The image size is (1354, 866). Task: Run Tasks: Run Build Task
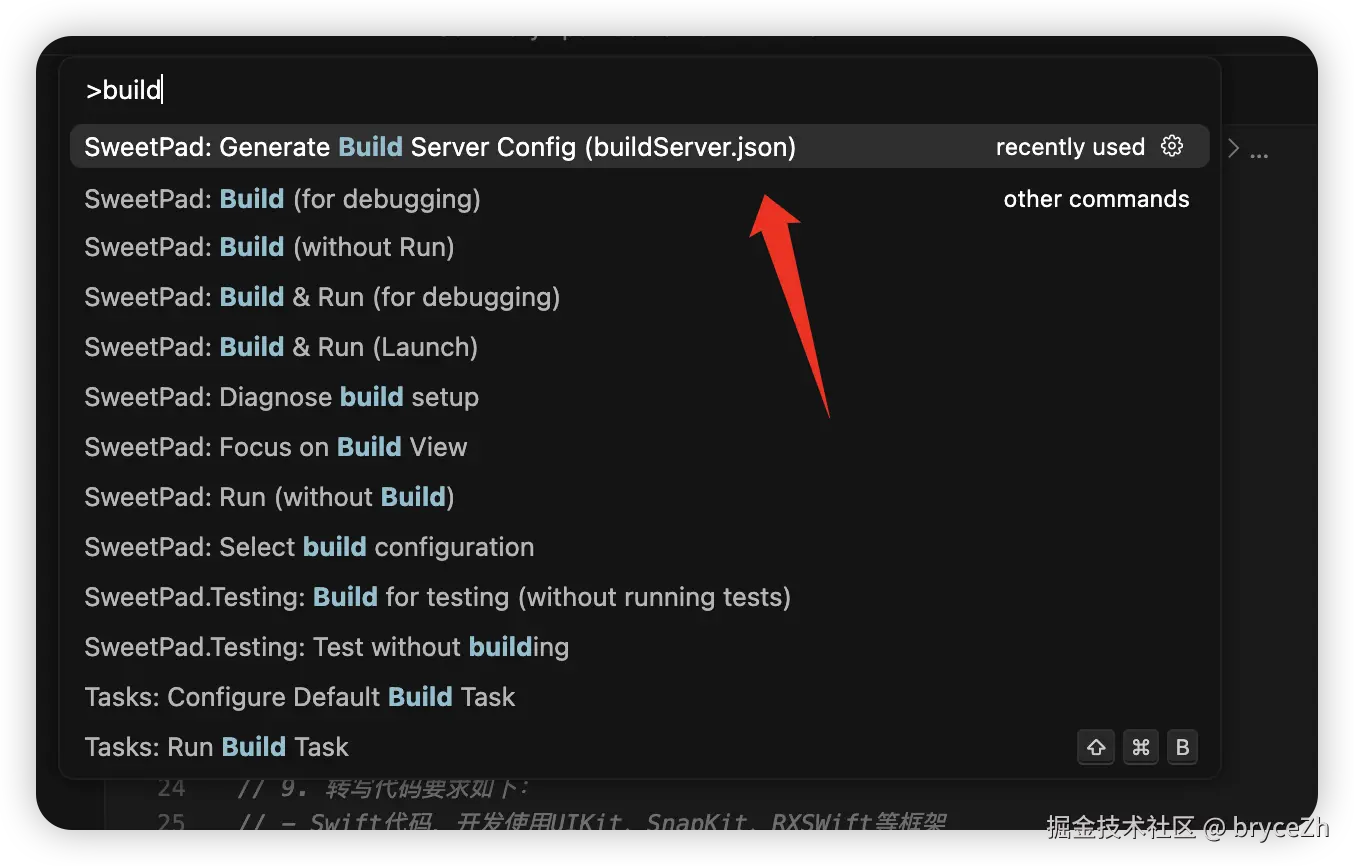pos(216,747)
